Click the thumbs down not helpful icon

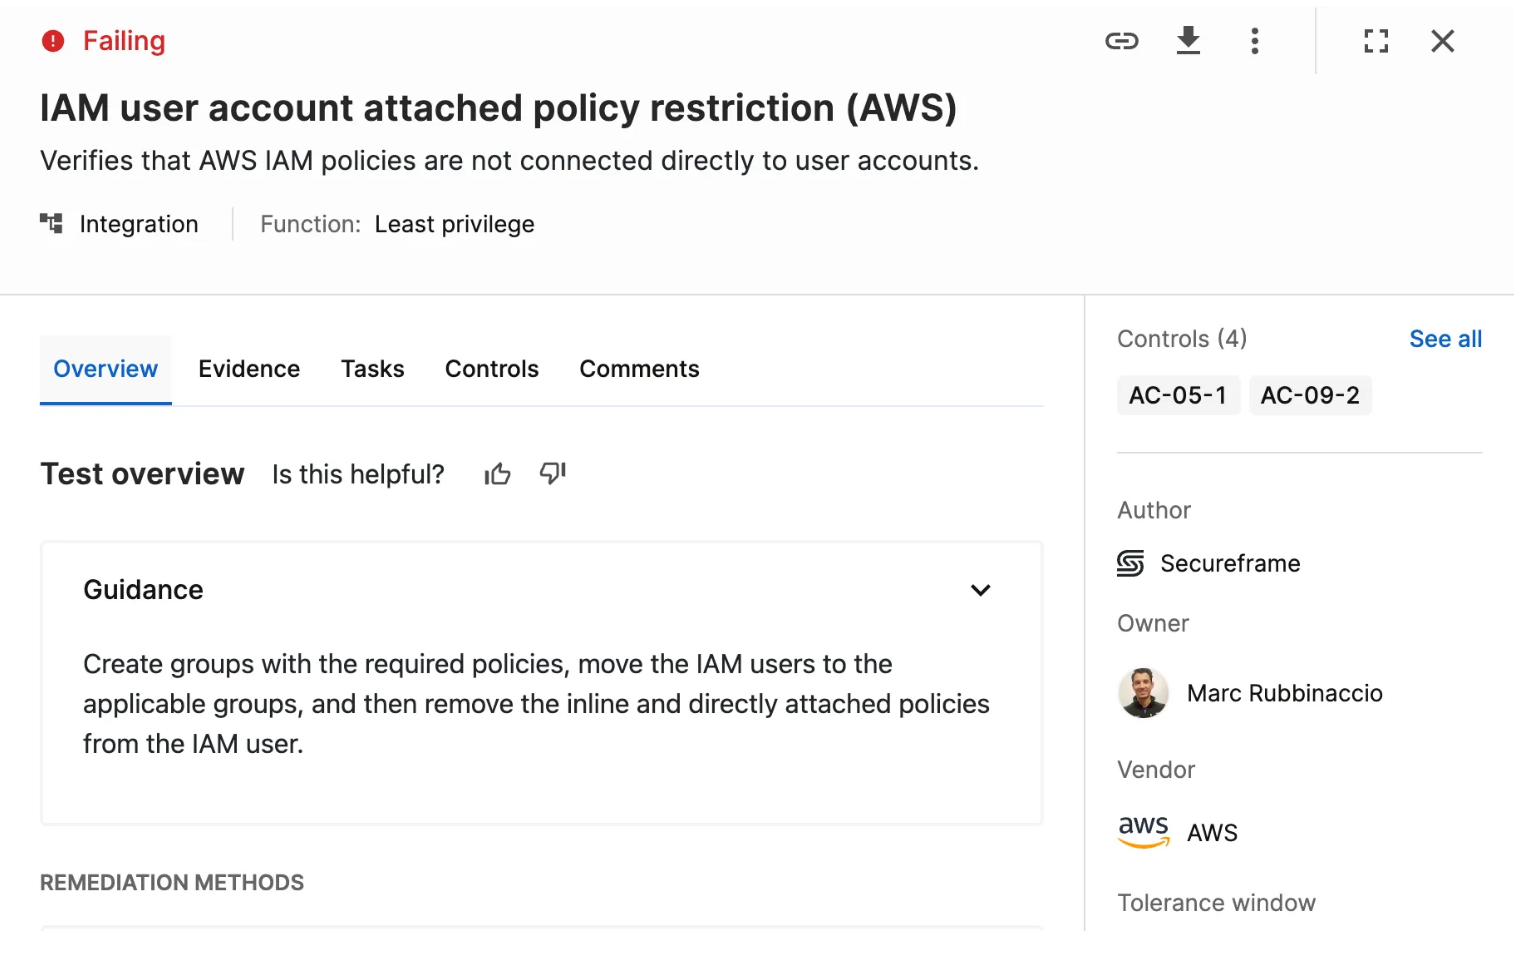(553, 473)
